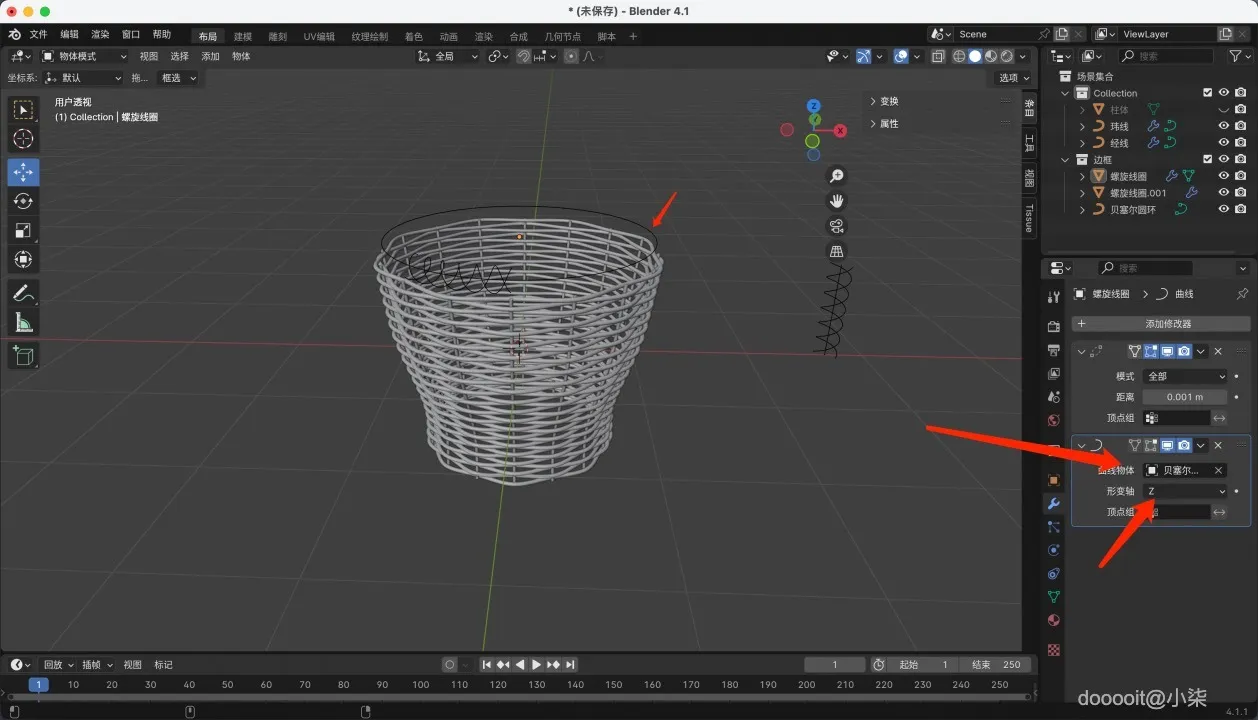Hide 纬线 object using its eye icon
The width and height of the screenshot is (1258, 720).
1223,126
